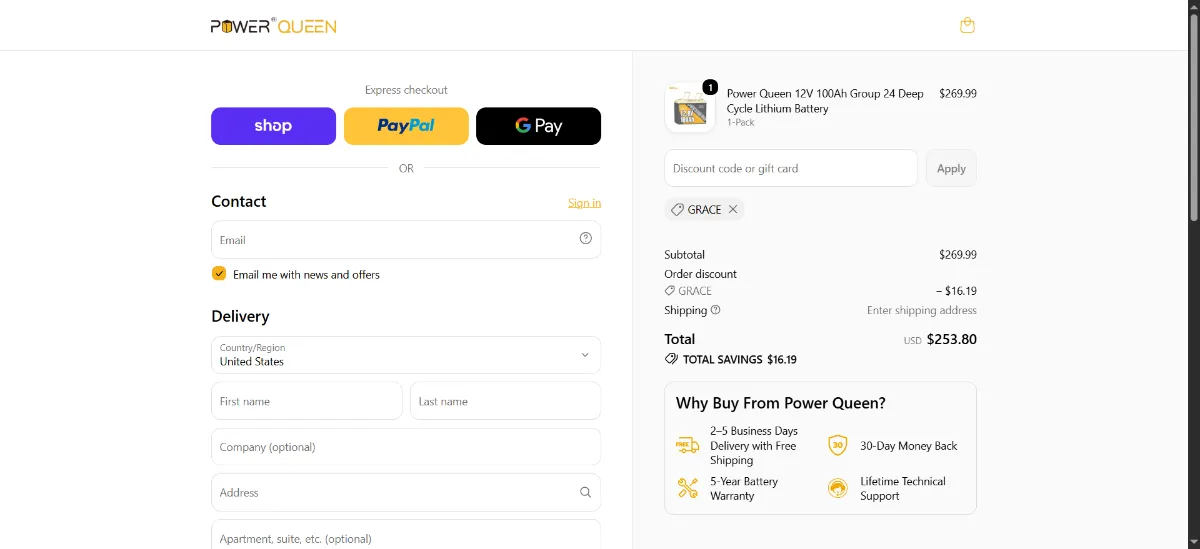Focus the Address input field
The image size is (1200, 549).
point(406,492)
